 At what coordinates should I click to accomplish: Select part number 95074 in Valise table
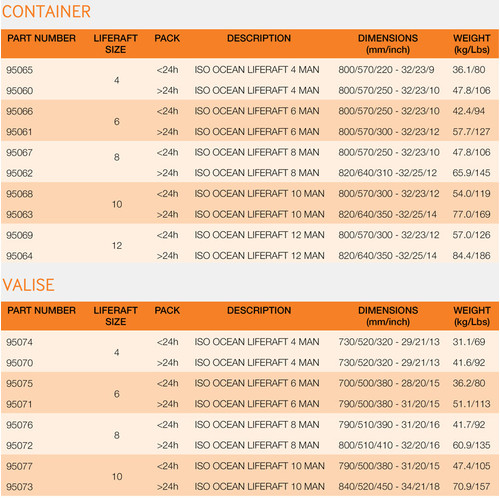(19, 342)
